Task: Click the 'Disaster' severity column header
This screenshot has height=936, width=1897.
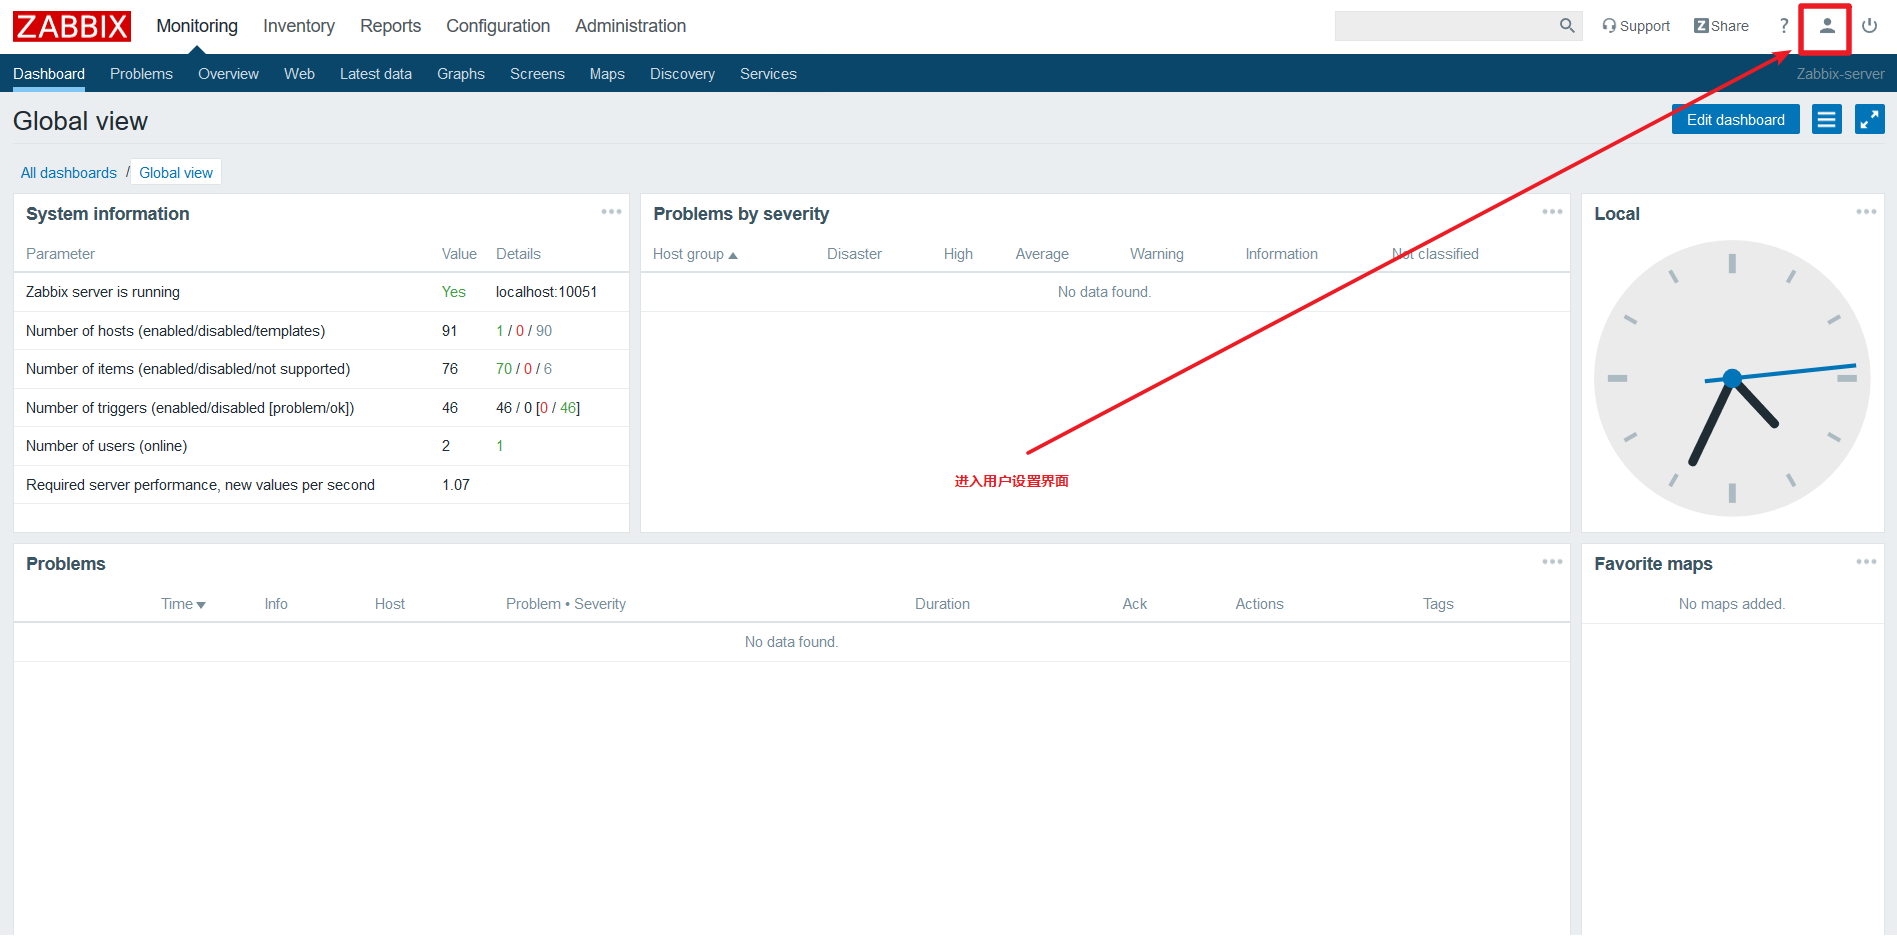Action: point(854,254)
